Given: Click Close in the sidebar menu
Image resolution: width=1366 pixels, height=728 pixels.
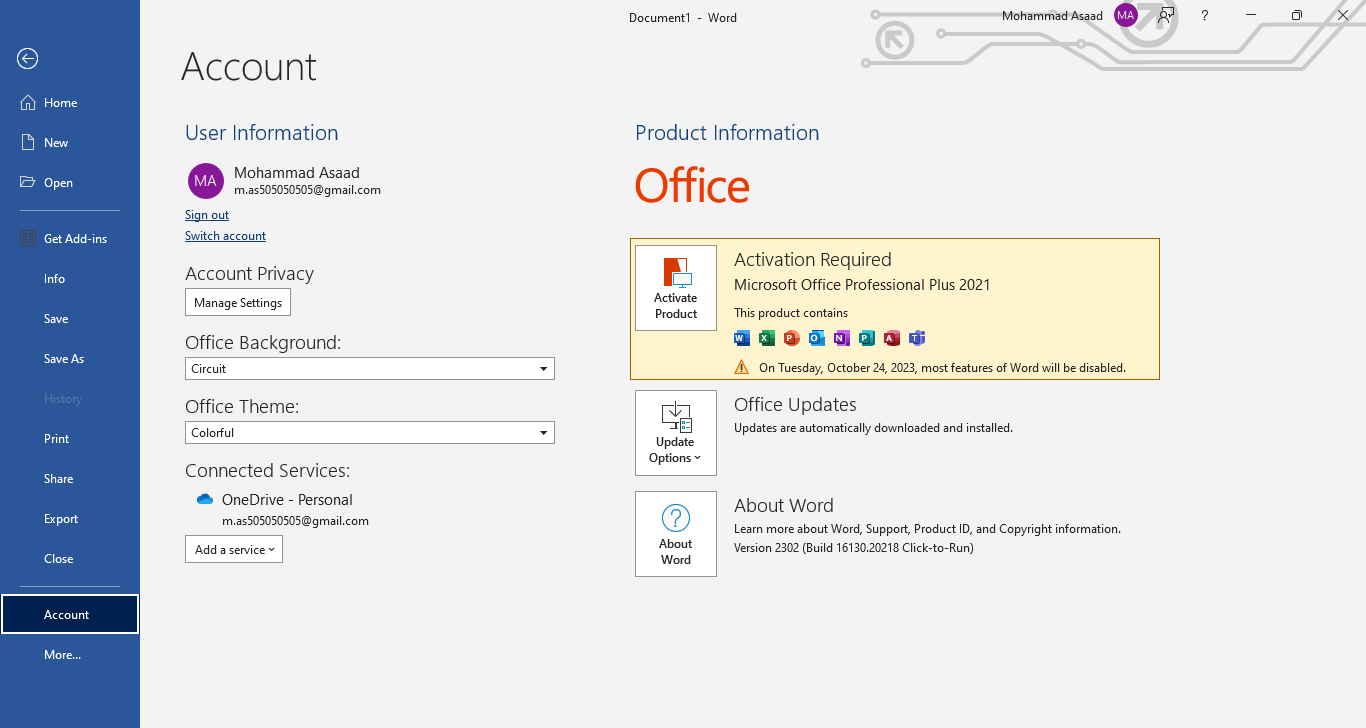Looking at the screenshot, I should click(x=70, y=559).
